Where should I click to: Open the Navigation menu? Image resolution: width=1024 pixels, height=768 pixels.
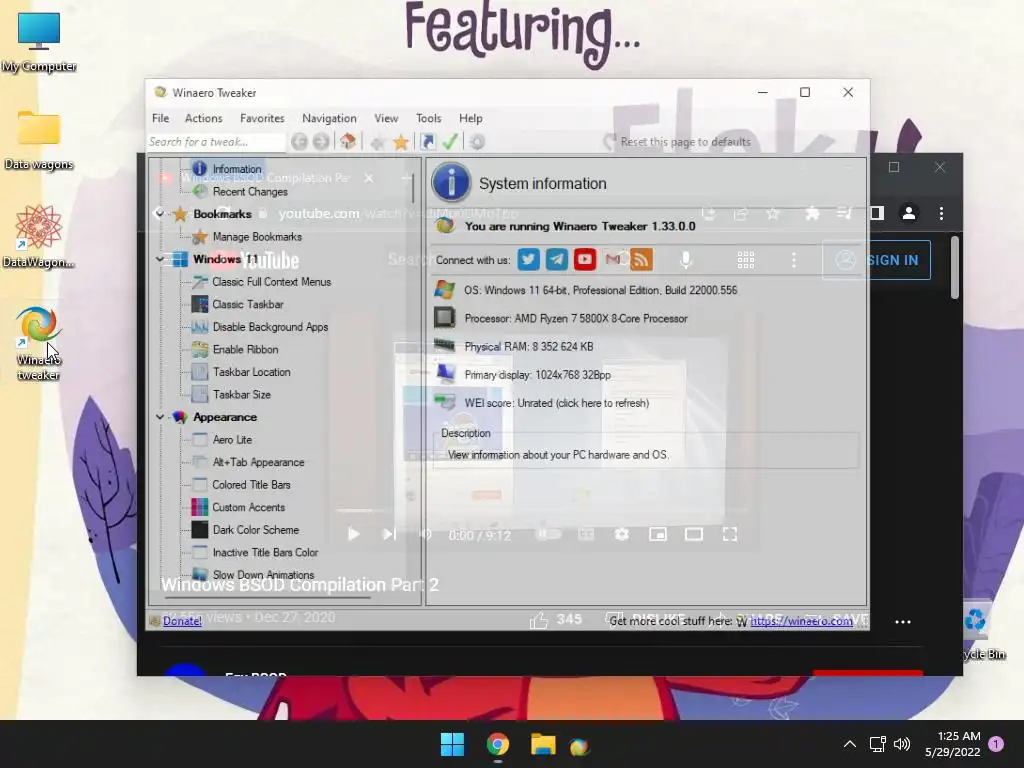coord(329,118)
